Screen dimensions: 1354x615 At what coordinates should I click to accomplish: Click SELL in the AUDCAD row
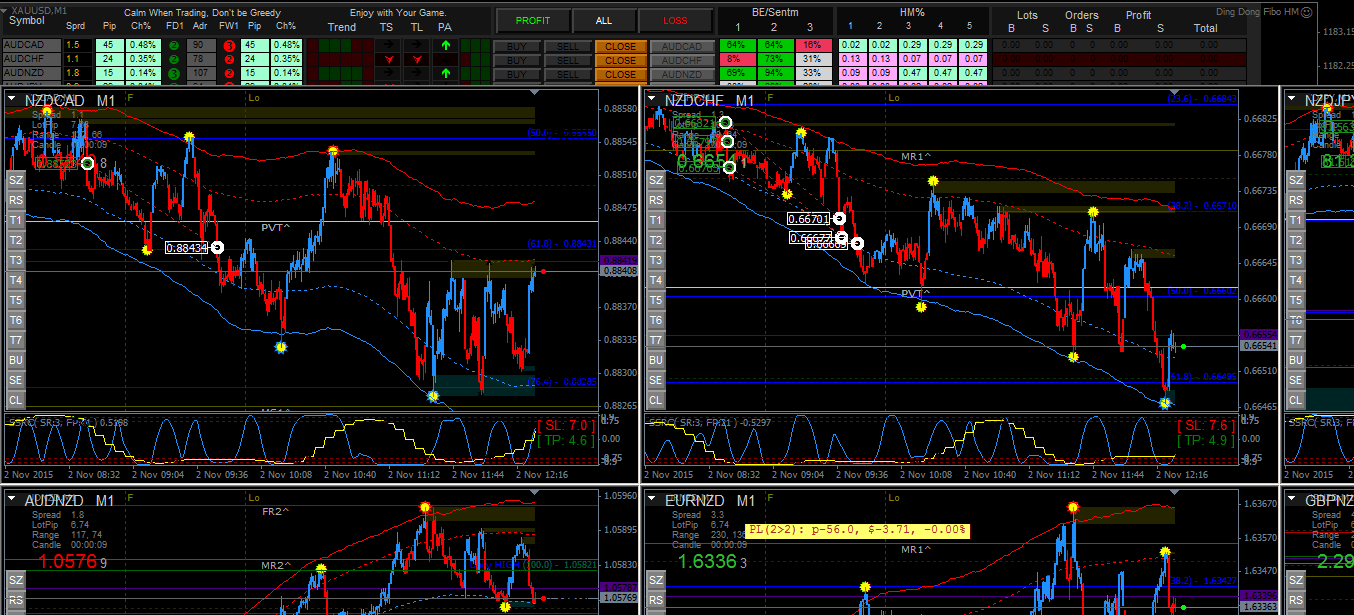[x=567, y=46]
